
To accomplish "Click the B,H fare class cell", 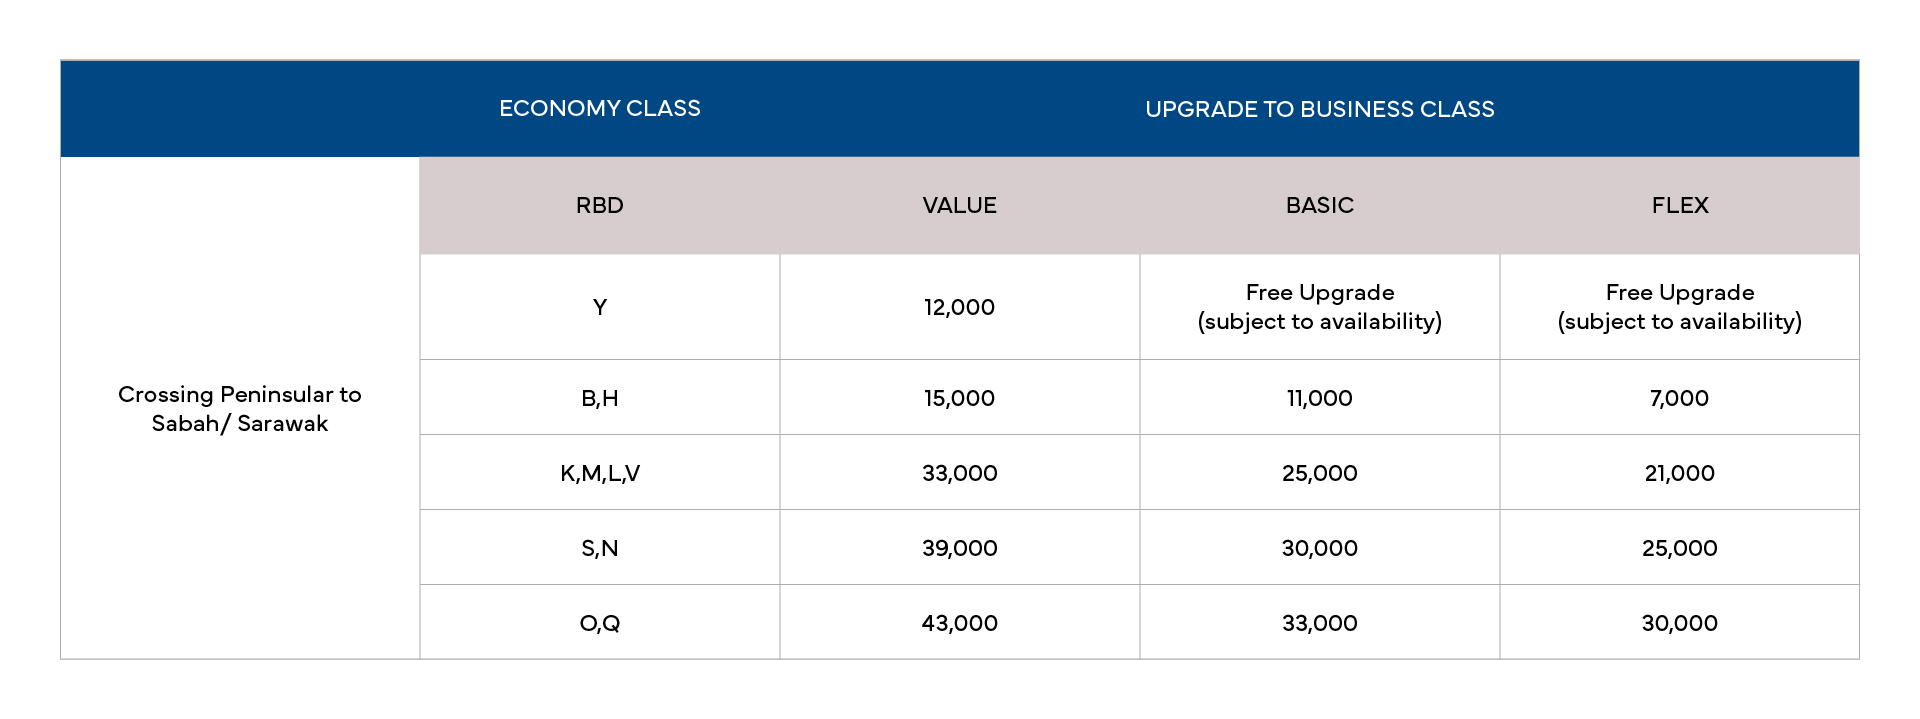I will (600, 398).
